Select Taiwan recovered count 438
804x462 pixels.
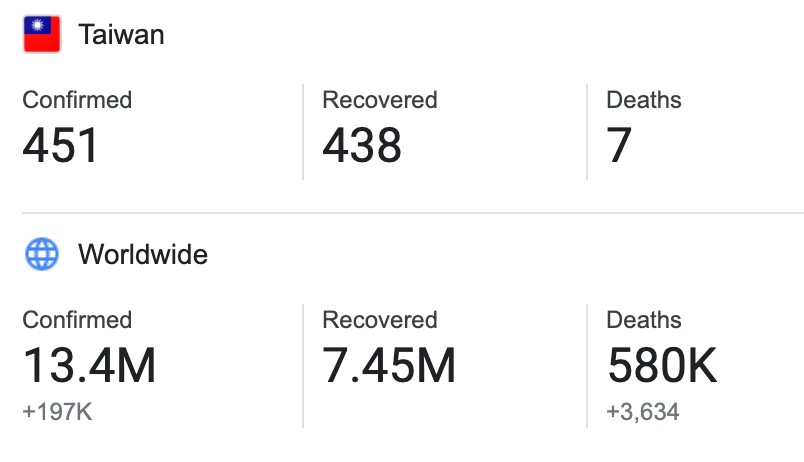362,145
